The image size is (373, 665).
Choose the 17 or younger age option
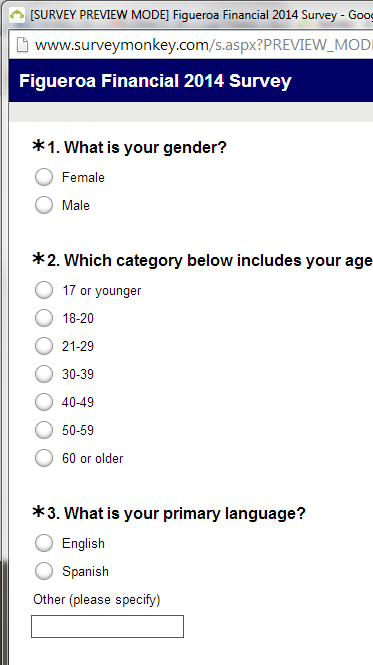pyautogui.click(x=44, y=291)
